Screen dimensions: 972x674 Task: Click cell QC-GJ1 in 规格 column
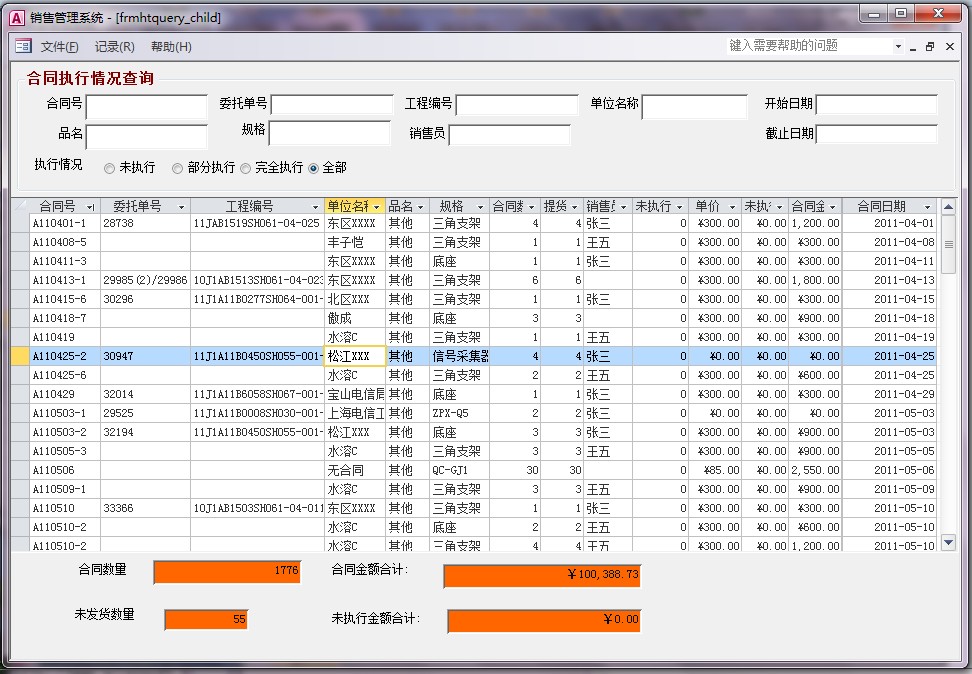tap(459, 471)
